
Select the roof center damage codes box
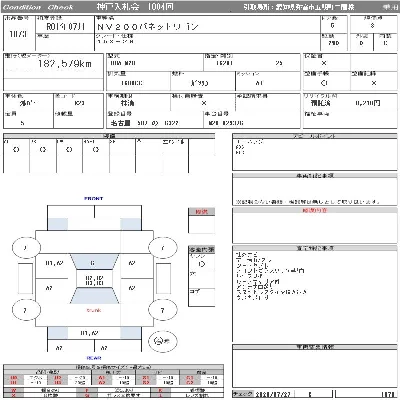(94, 280)
